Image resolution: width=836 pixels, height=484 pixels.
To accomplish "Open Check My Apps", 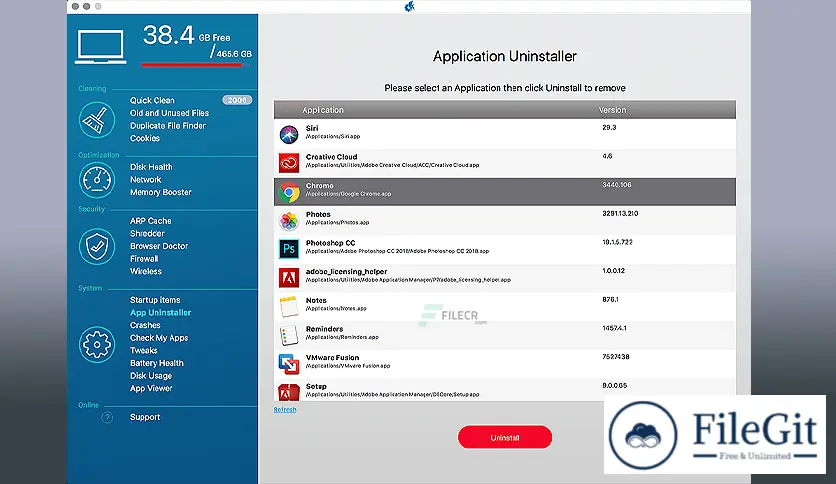I will [159, 338].
